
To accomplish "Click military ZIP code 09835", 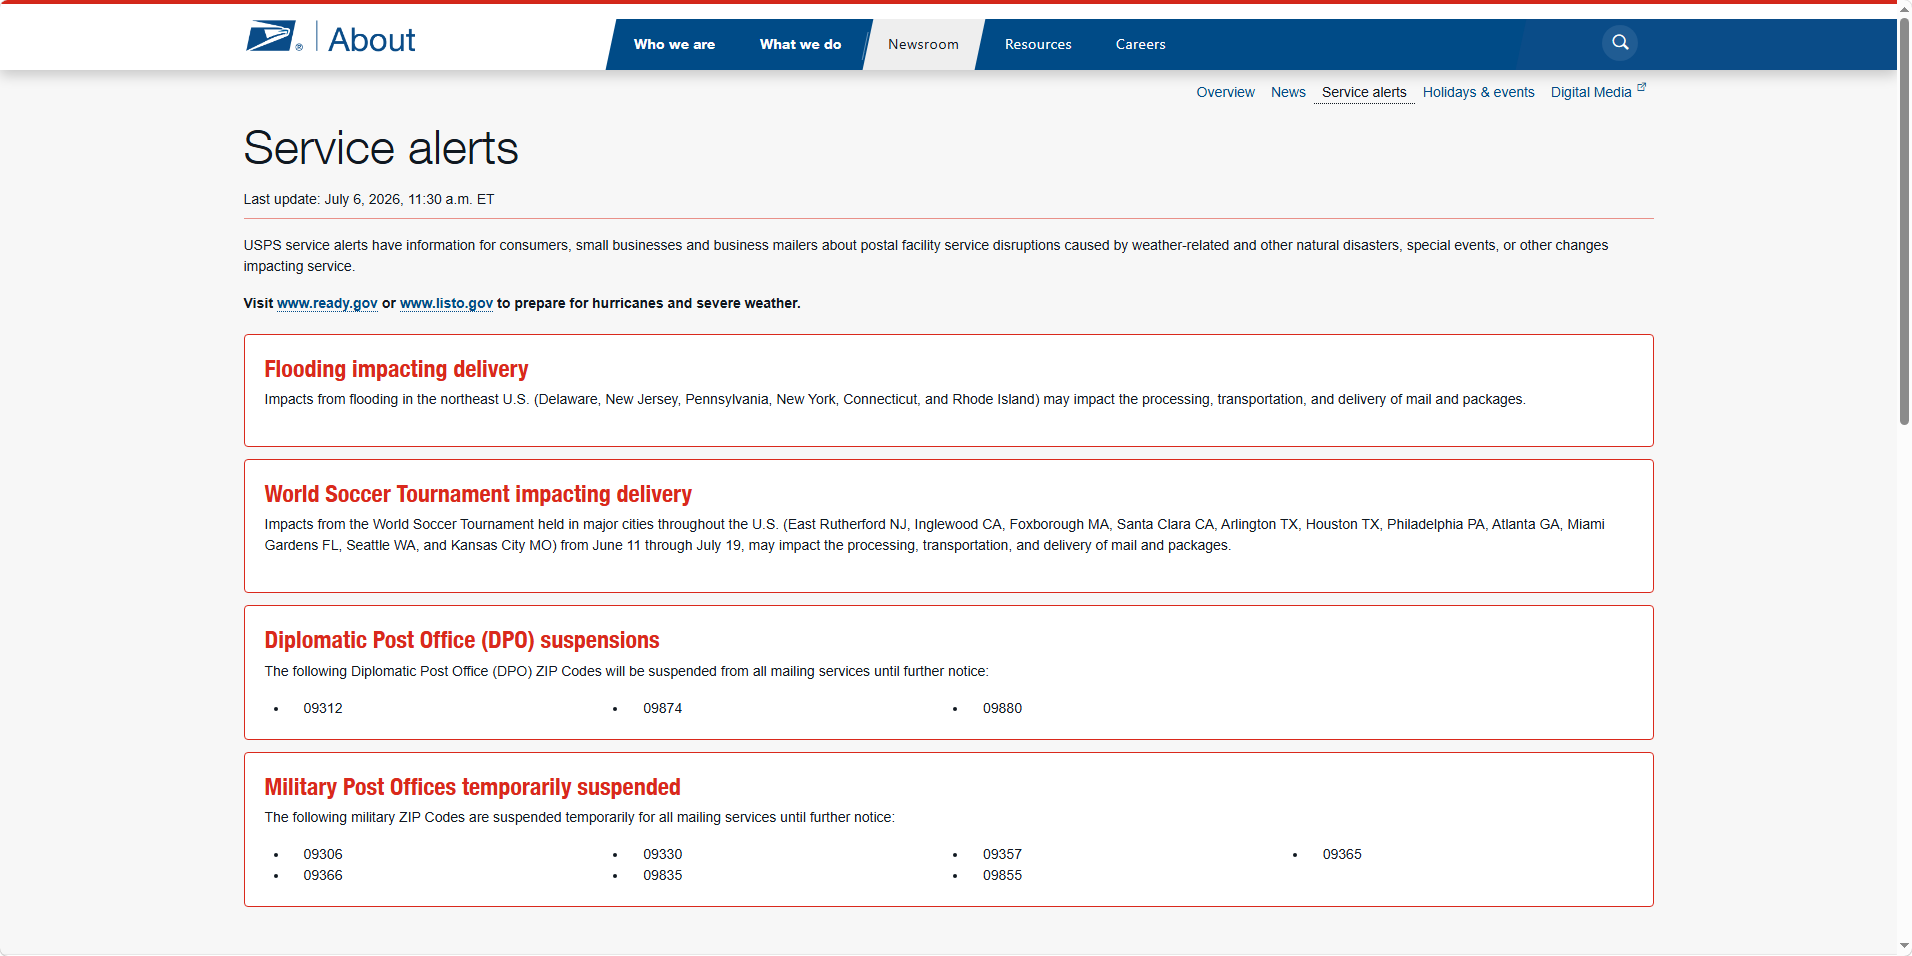I will pos(662,875).
